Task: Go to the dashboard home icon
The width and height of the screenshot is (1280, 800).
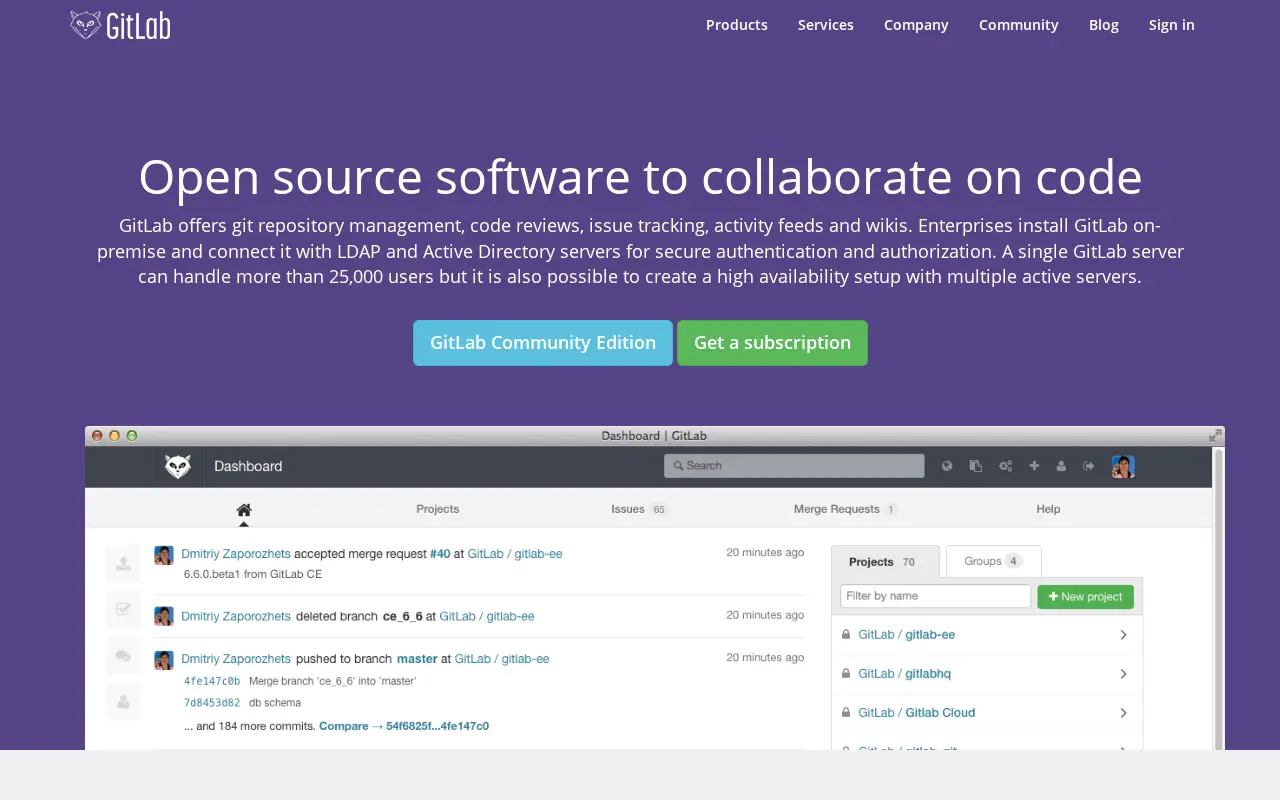Action: (244, 509)
